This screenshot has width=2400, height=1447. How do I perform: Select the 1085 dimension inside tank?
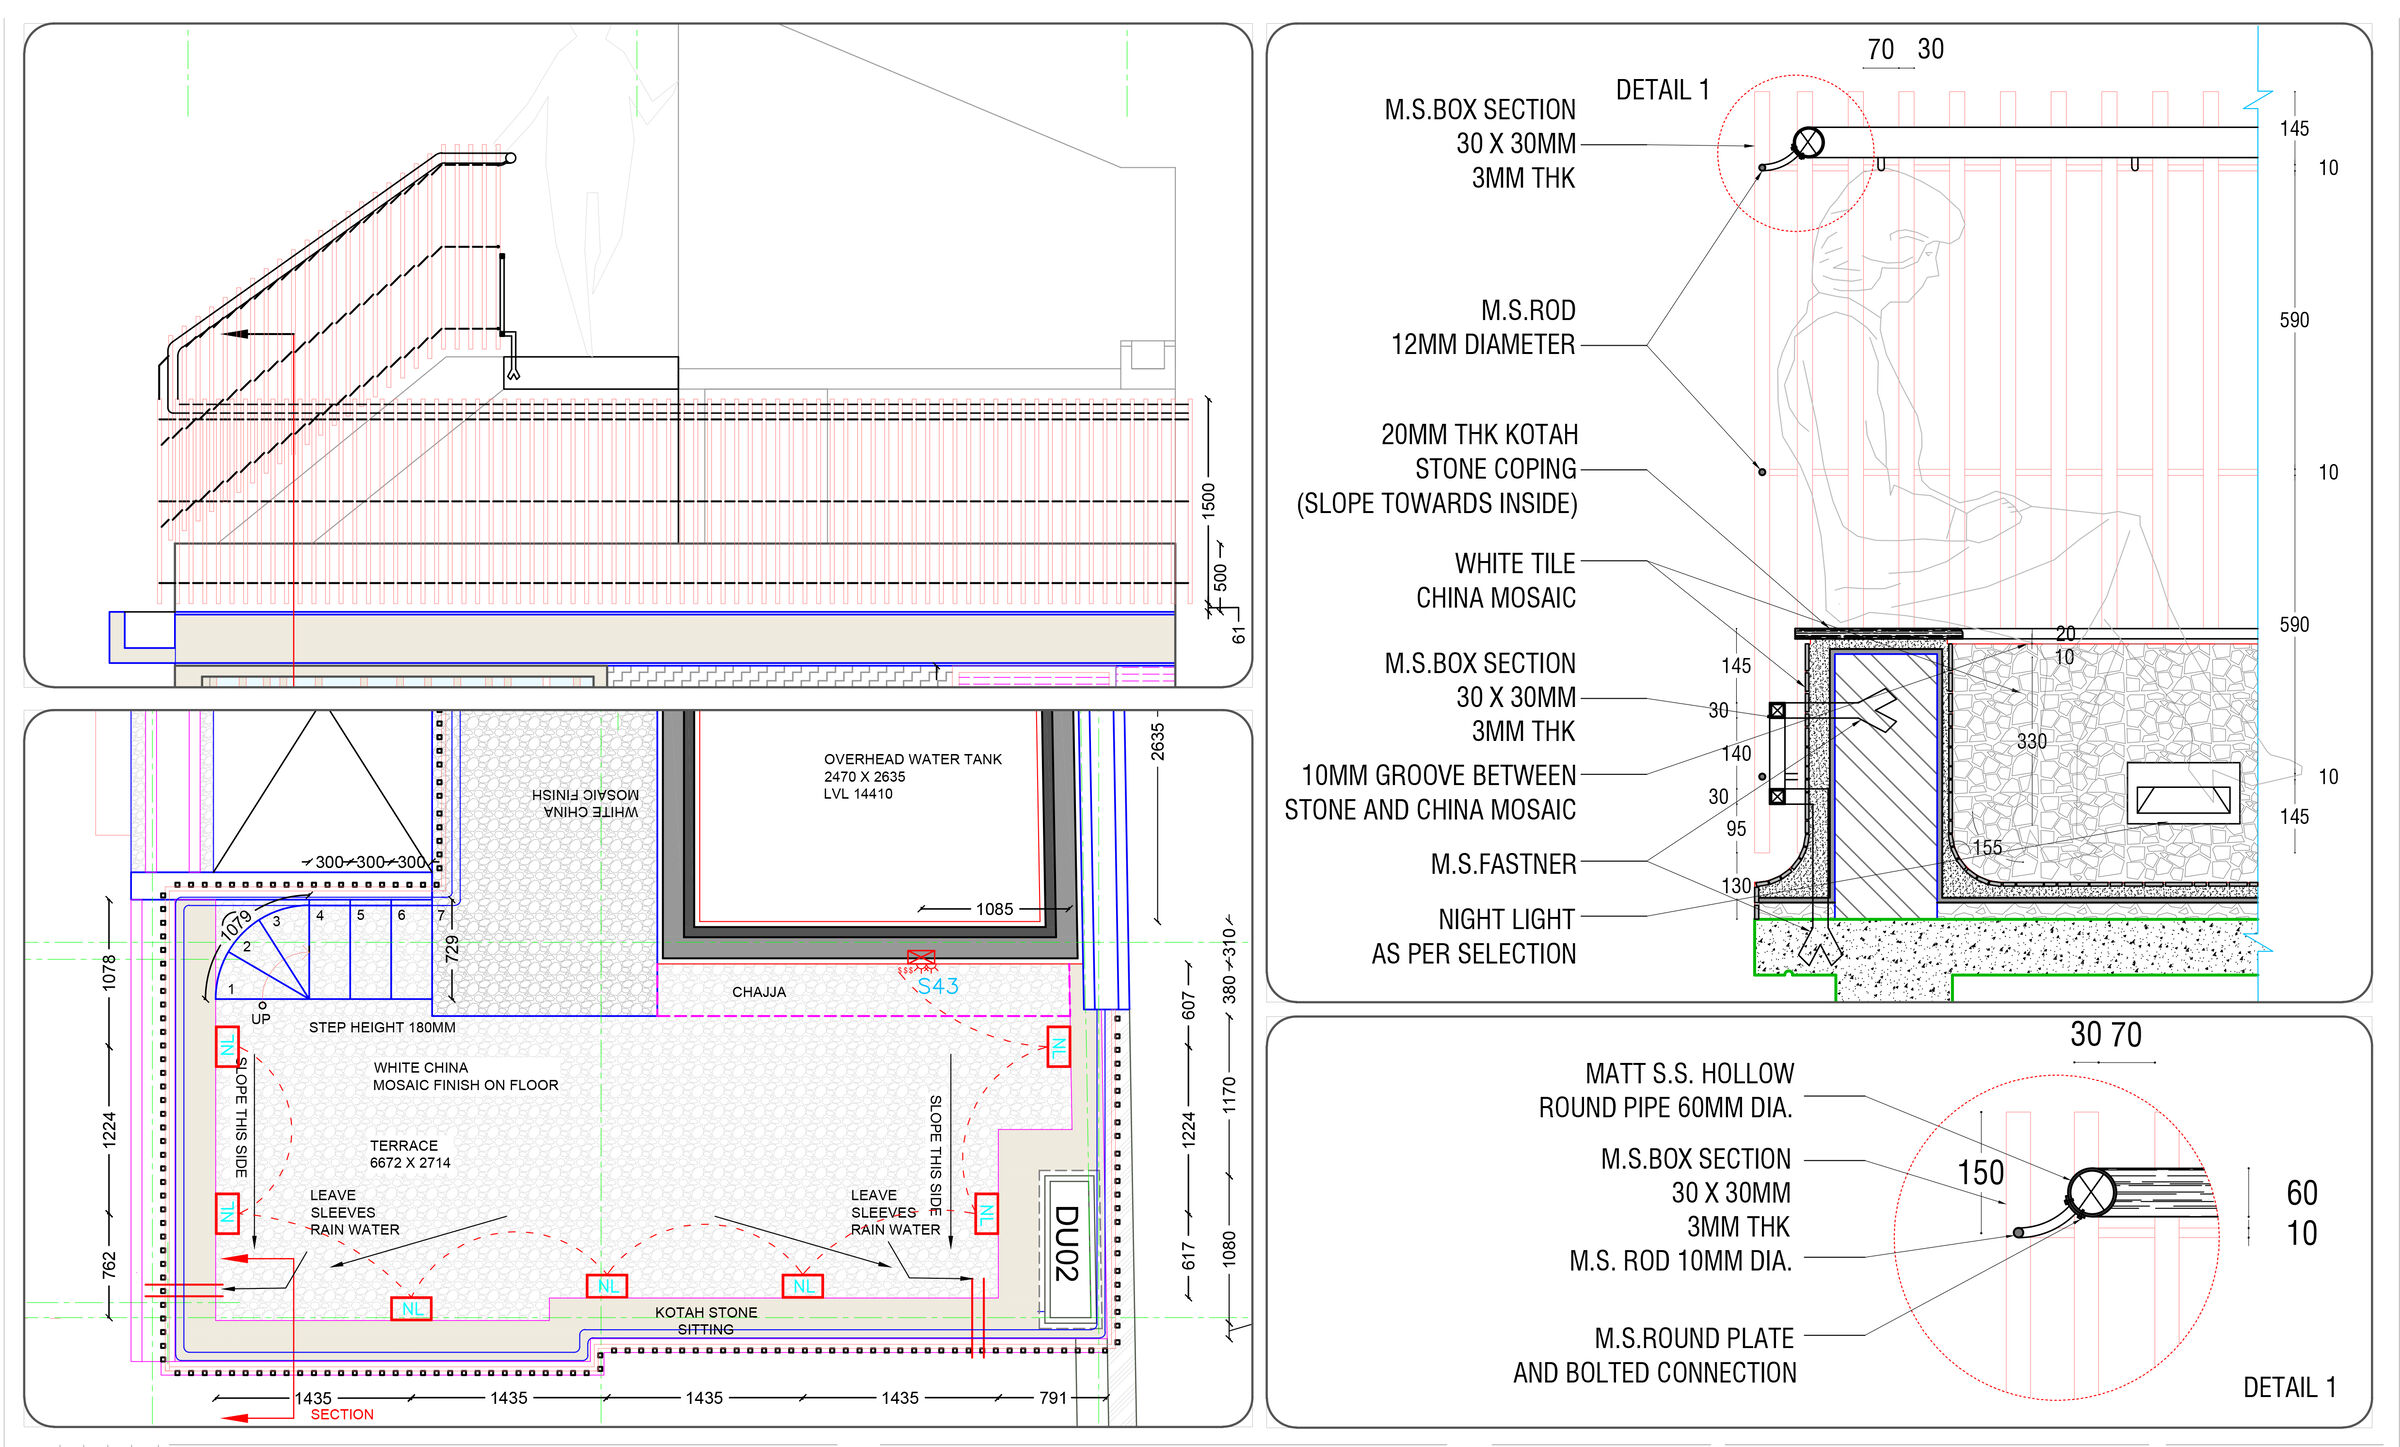[995, 909]
